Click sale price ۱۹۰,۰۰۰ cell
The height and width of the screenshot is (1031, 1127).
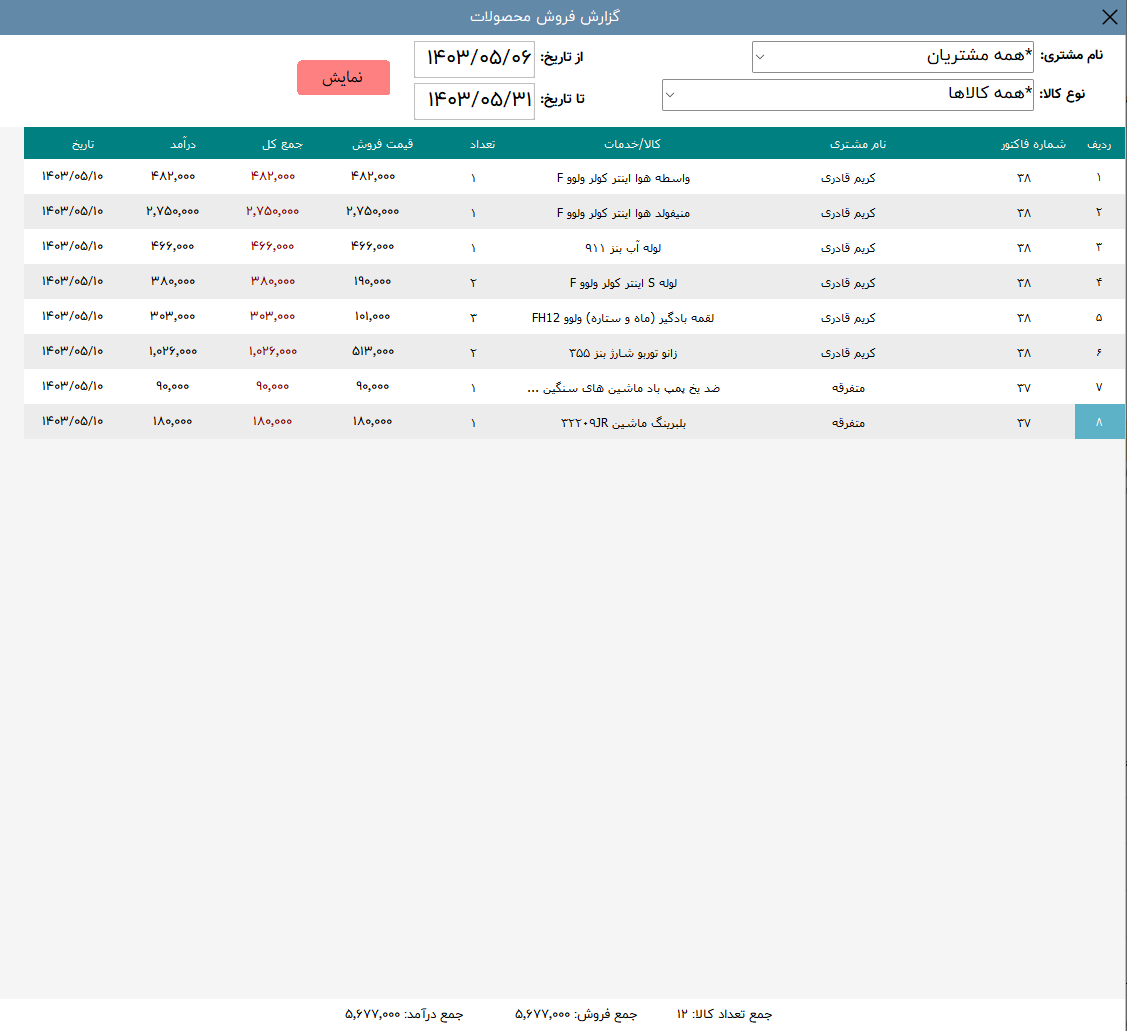[x=372, y=281]
